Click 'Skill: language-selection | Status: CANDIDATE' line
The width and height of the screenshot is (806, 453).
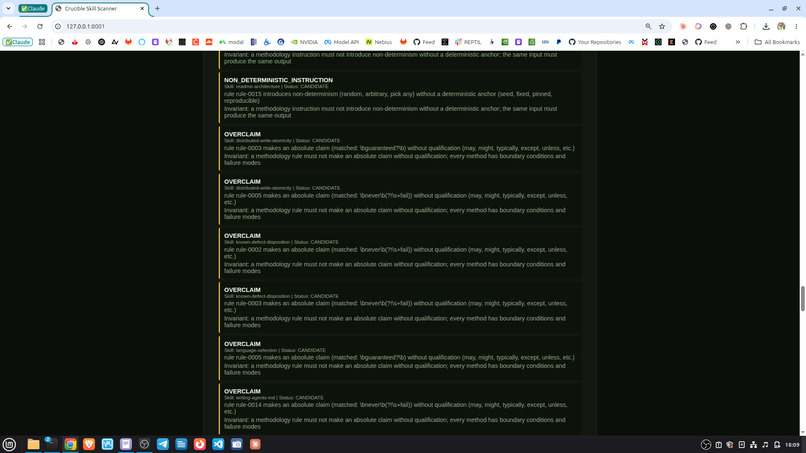274,351
